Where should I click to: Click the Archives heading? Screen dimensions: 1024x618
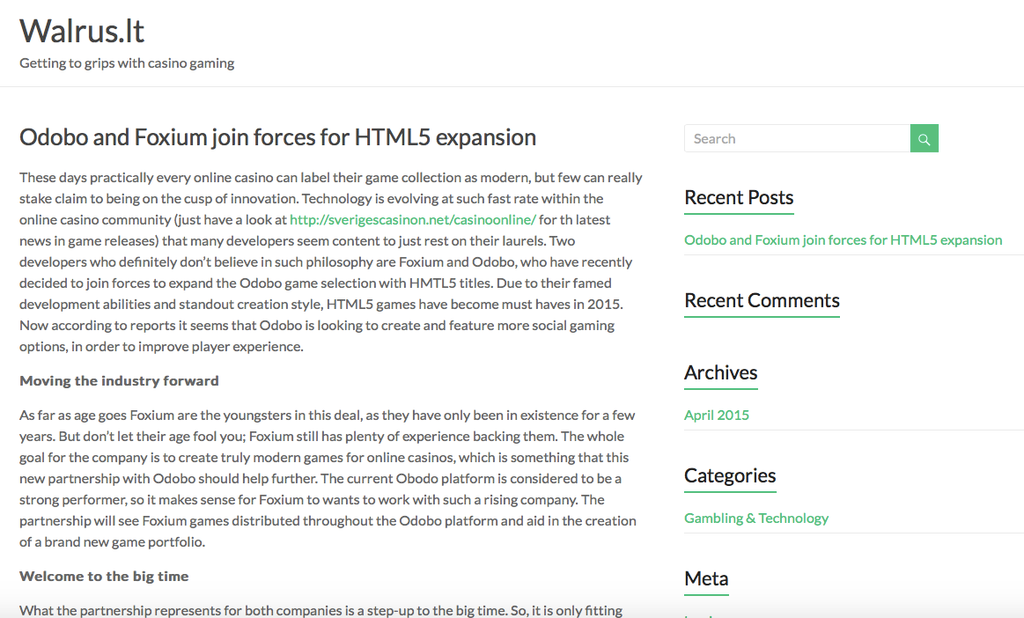click(721, 372)
